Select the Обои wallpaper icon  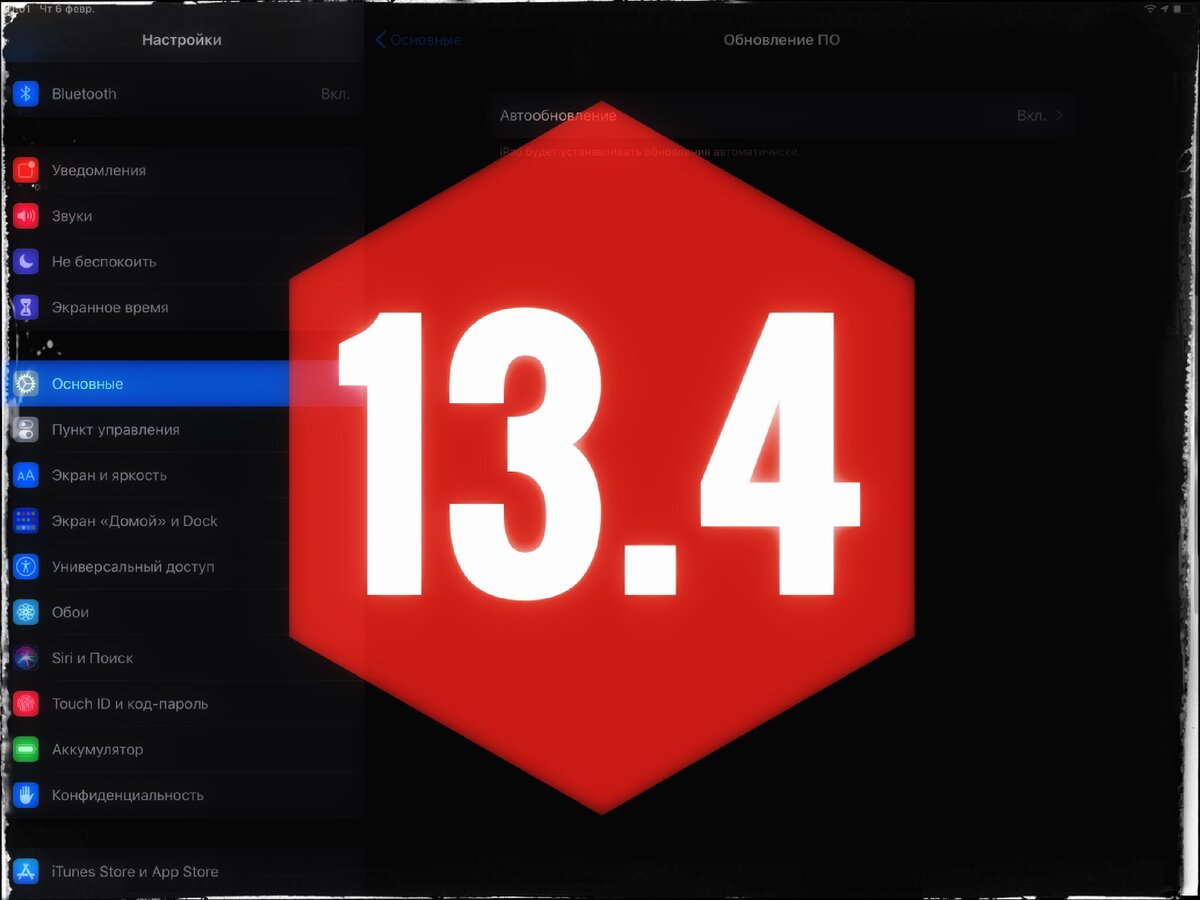click(26, 612)
